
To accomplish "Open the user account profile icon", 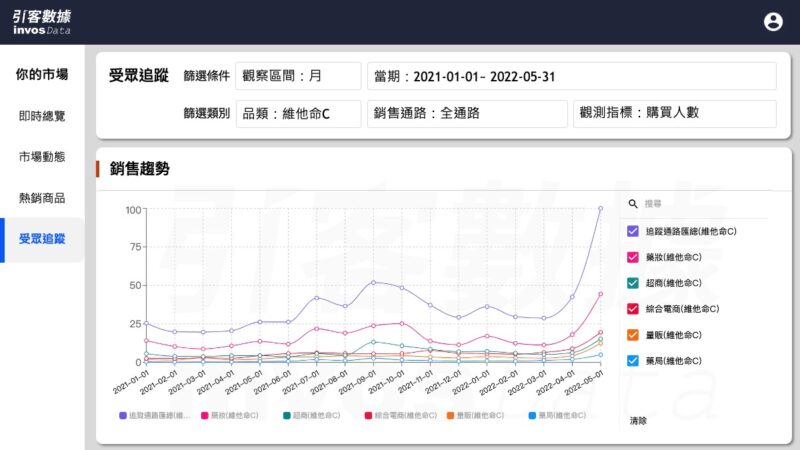I will [x=773, y=22].
